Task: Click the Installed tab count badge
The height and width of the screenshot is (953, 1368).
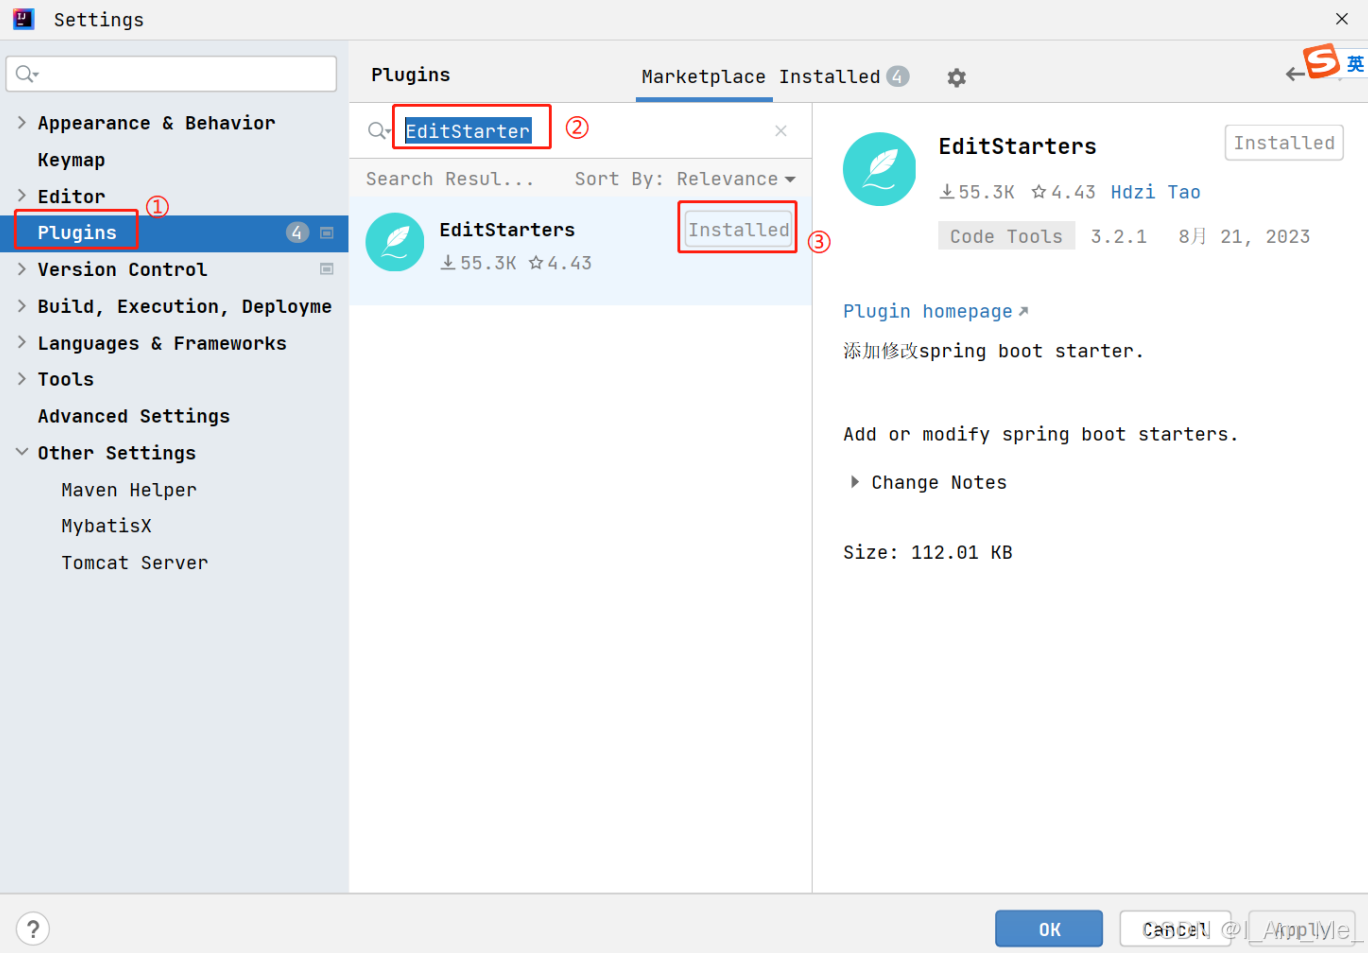Action: tap(898, 76)
